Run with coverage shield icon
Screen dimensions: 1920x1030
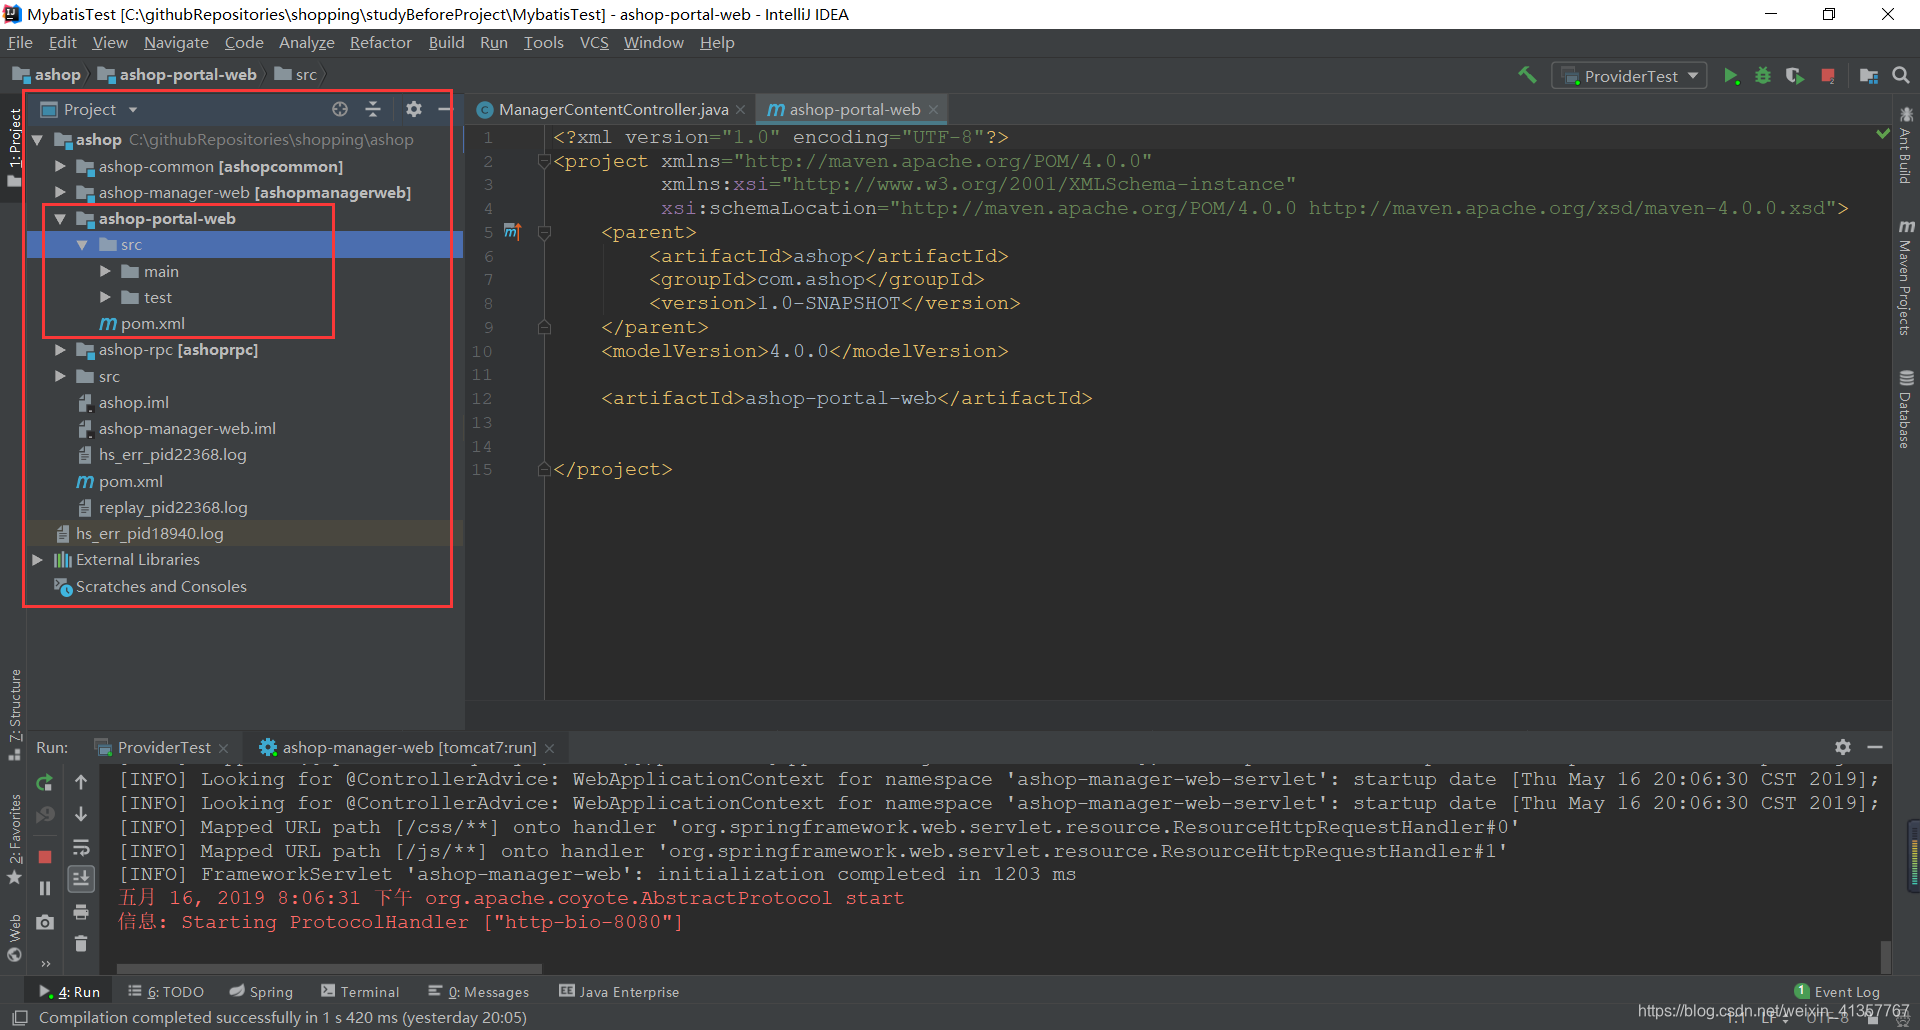click(x=1795, y=76)
